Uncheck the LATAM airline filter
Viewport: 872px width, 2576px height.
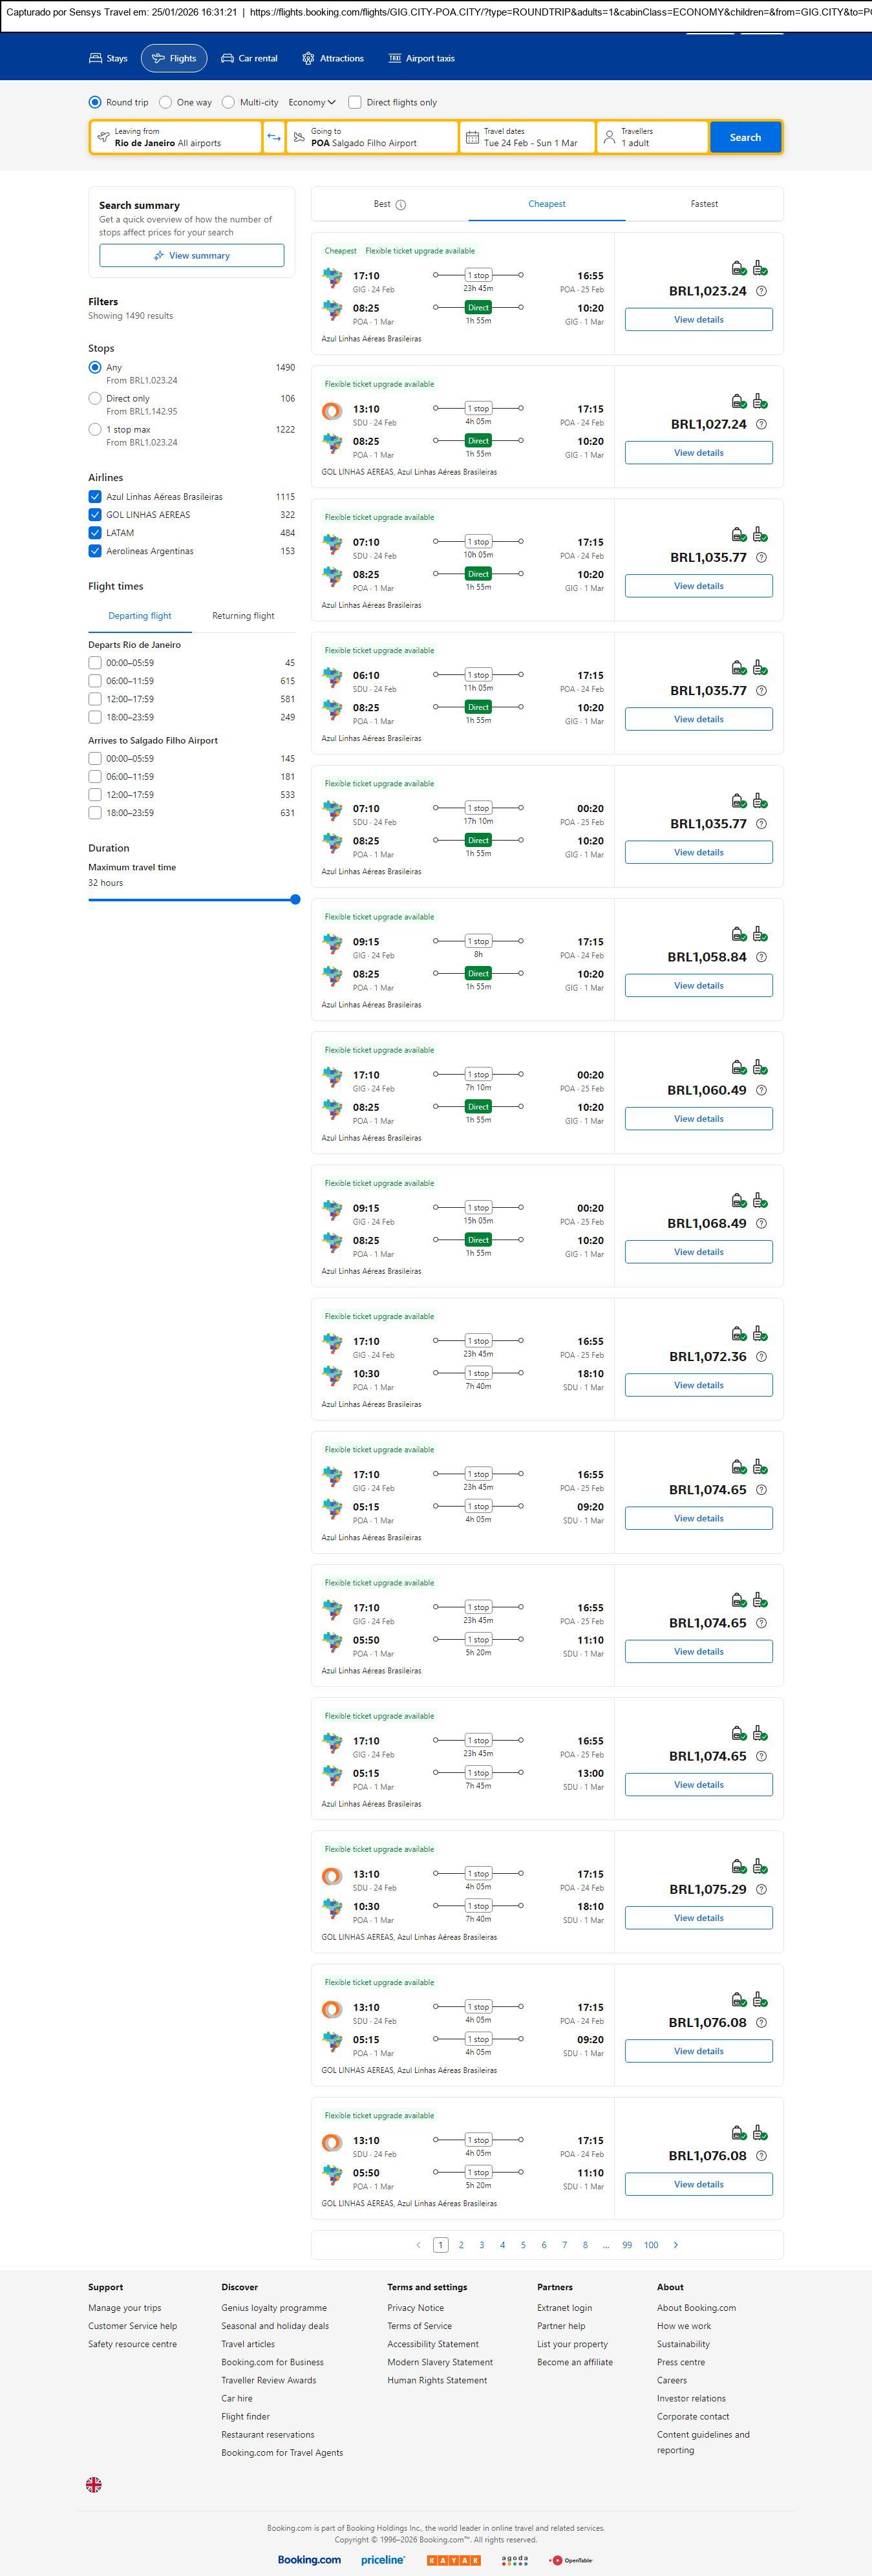95,533
